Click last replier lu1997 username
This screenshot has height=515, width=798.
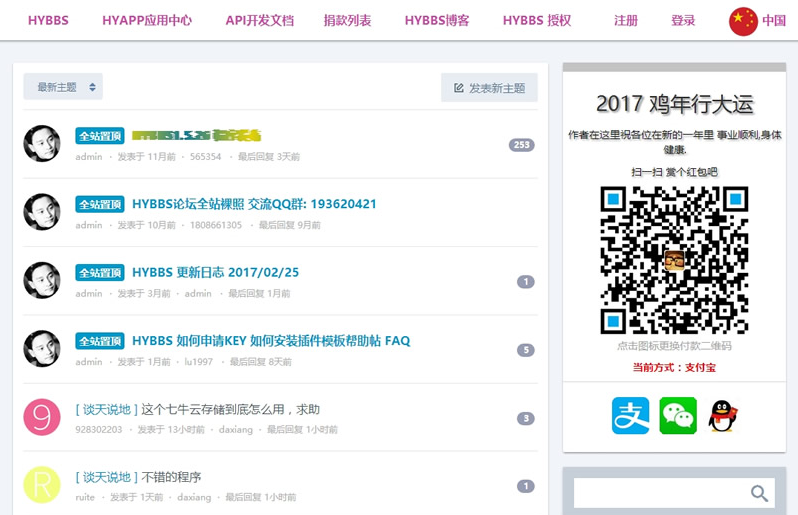click(198, 362)
